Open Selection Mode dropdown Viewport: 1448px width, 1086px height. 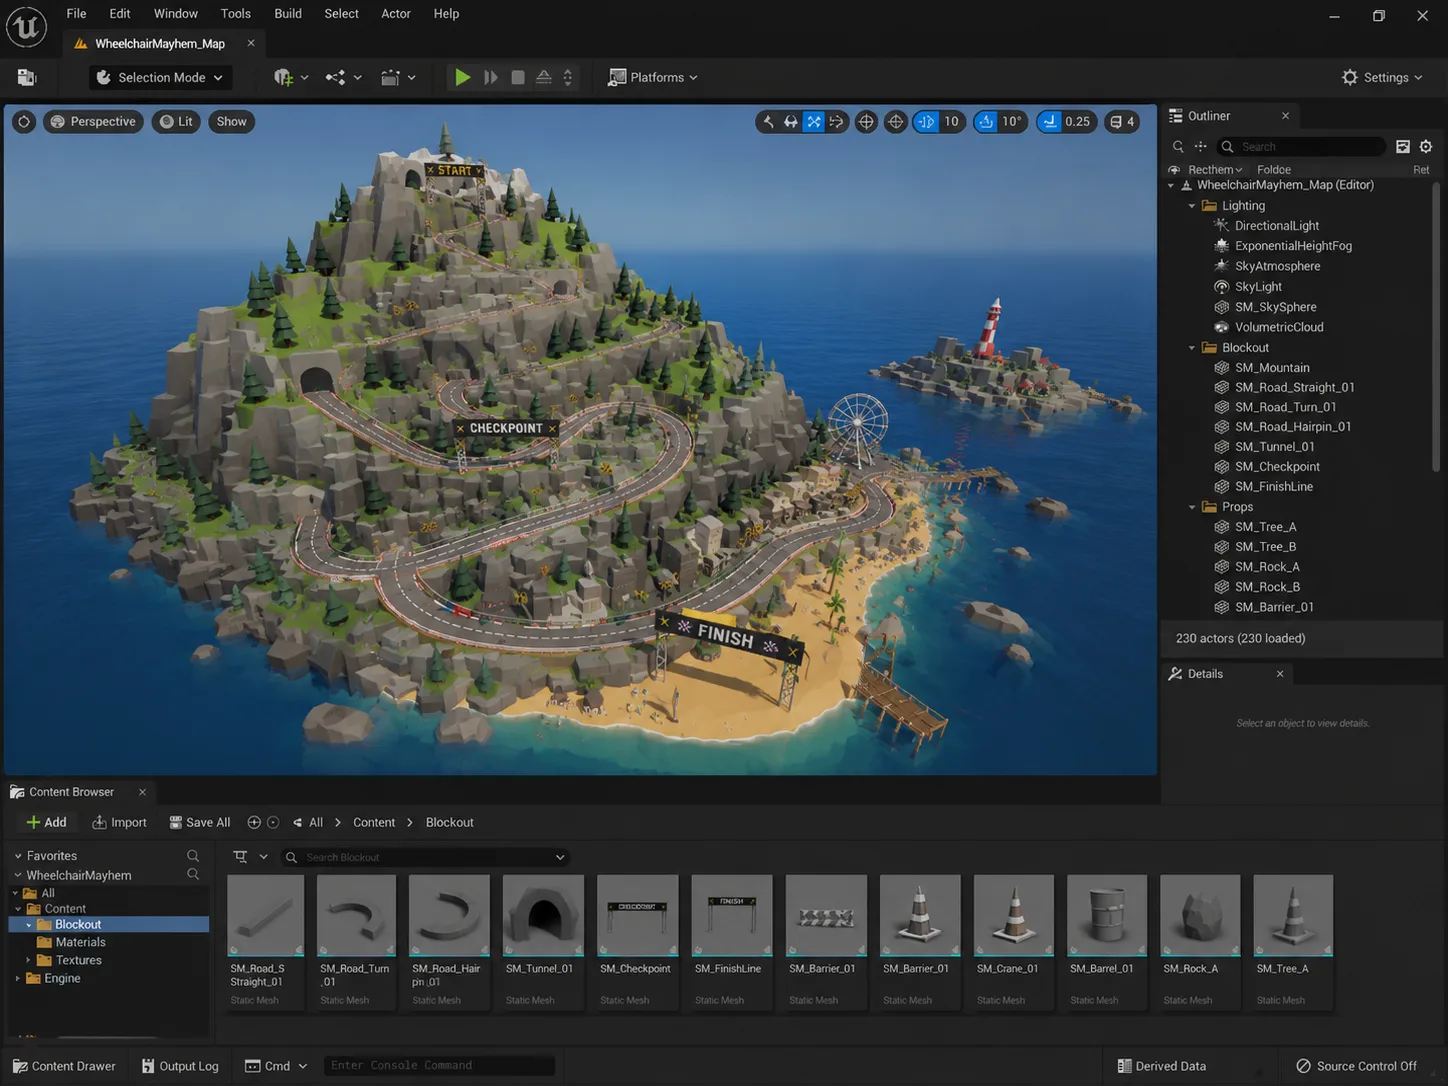point(160,77)
